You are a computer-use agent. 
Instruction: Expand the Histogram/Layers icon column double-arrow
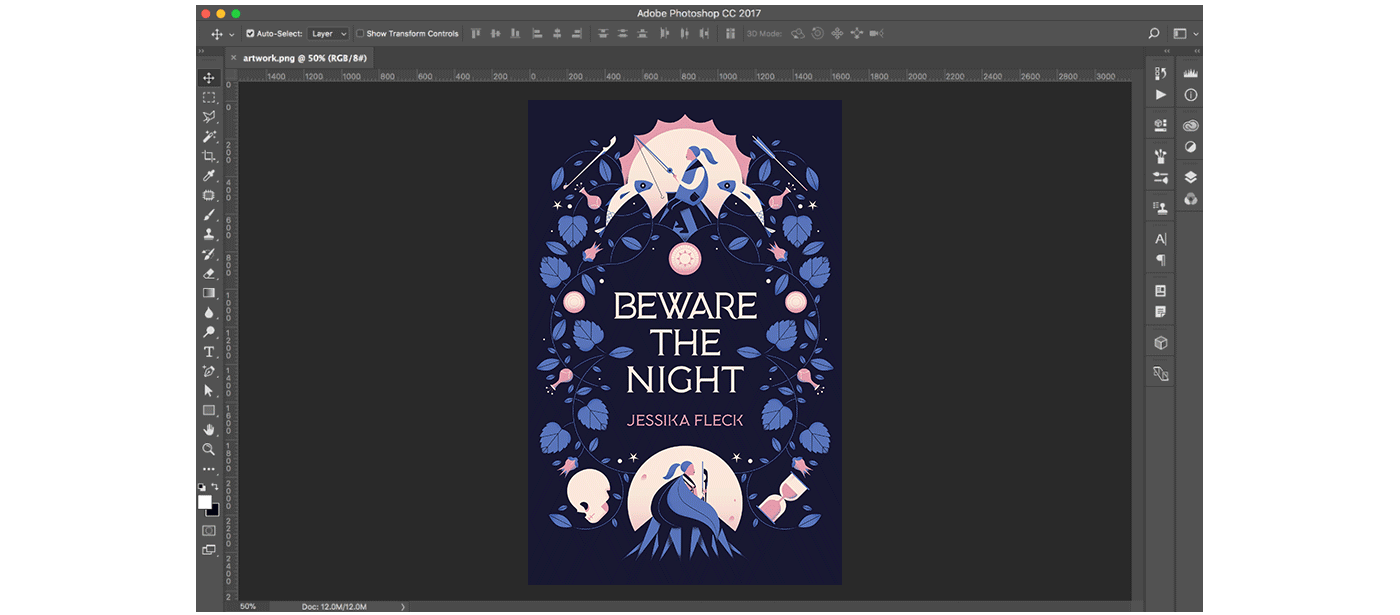[x=1196, y=50]
